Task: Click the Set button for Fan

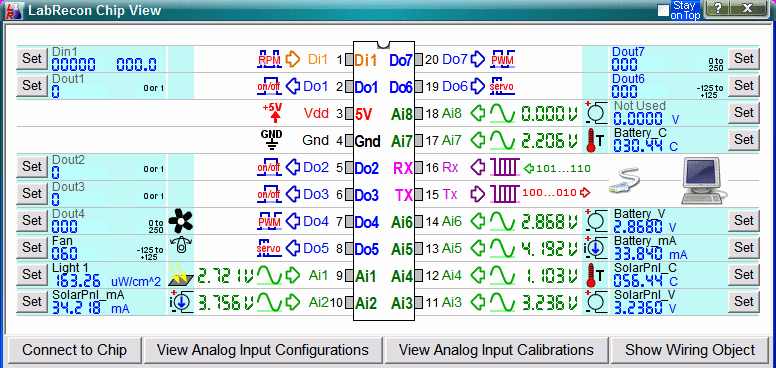Action: coord(32,247)
